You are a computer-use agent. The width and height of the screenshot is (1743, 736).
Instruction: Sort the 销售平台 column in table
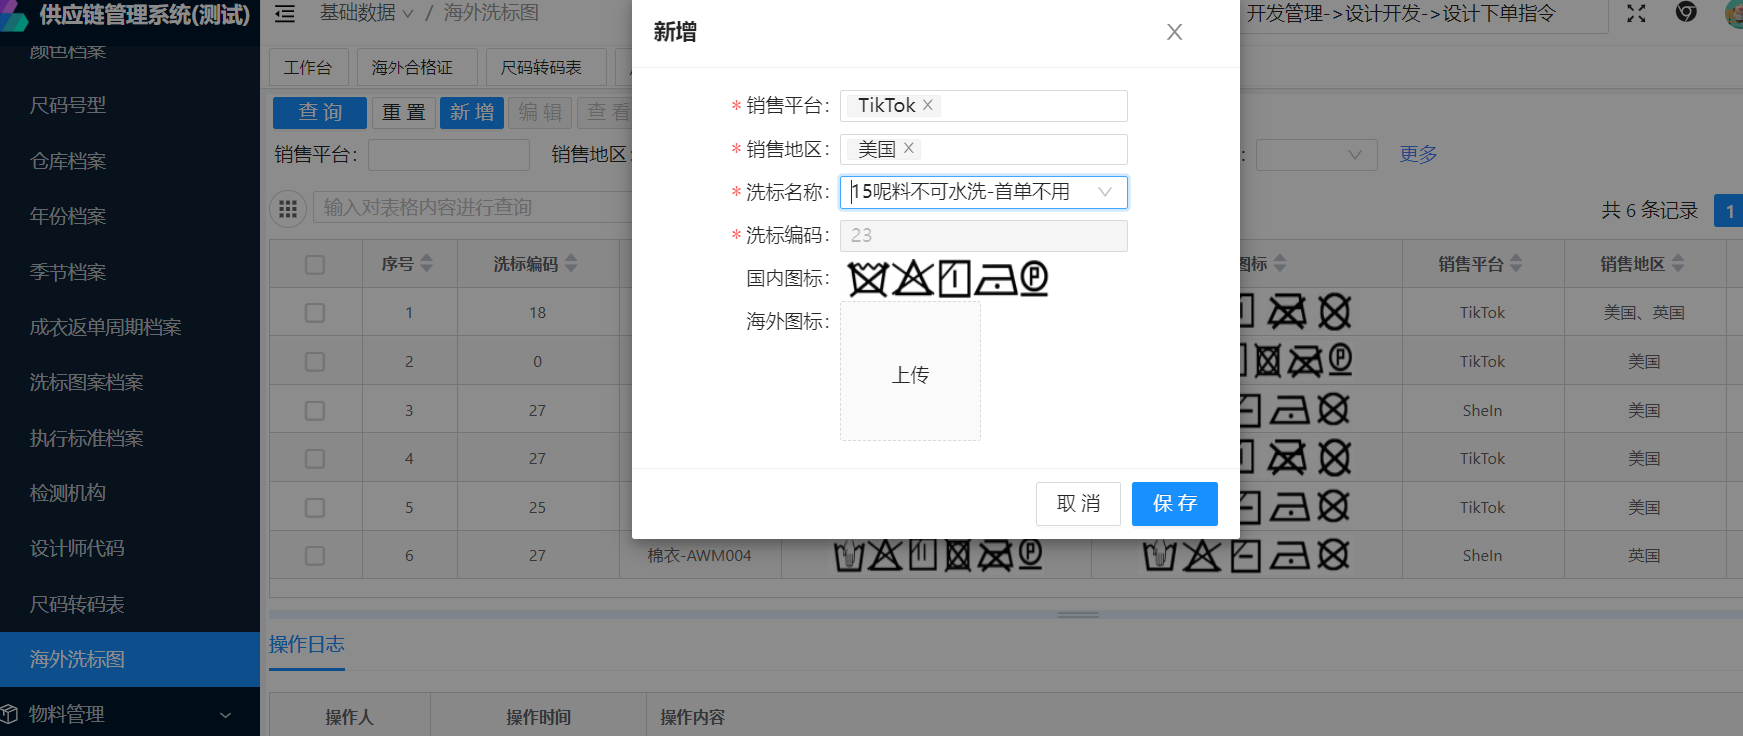1516,264
